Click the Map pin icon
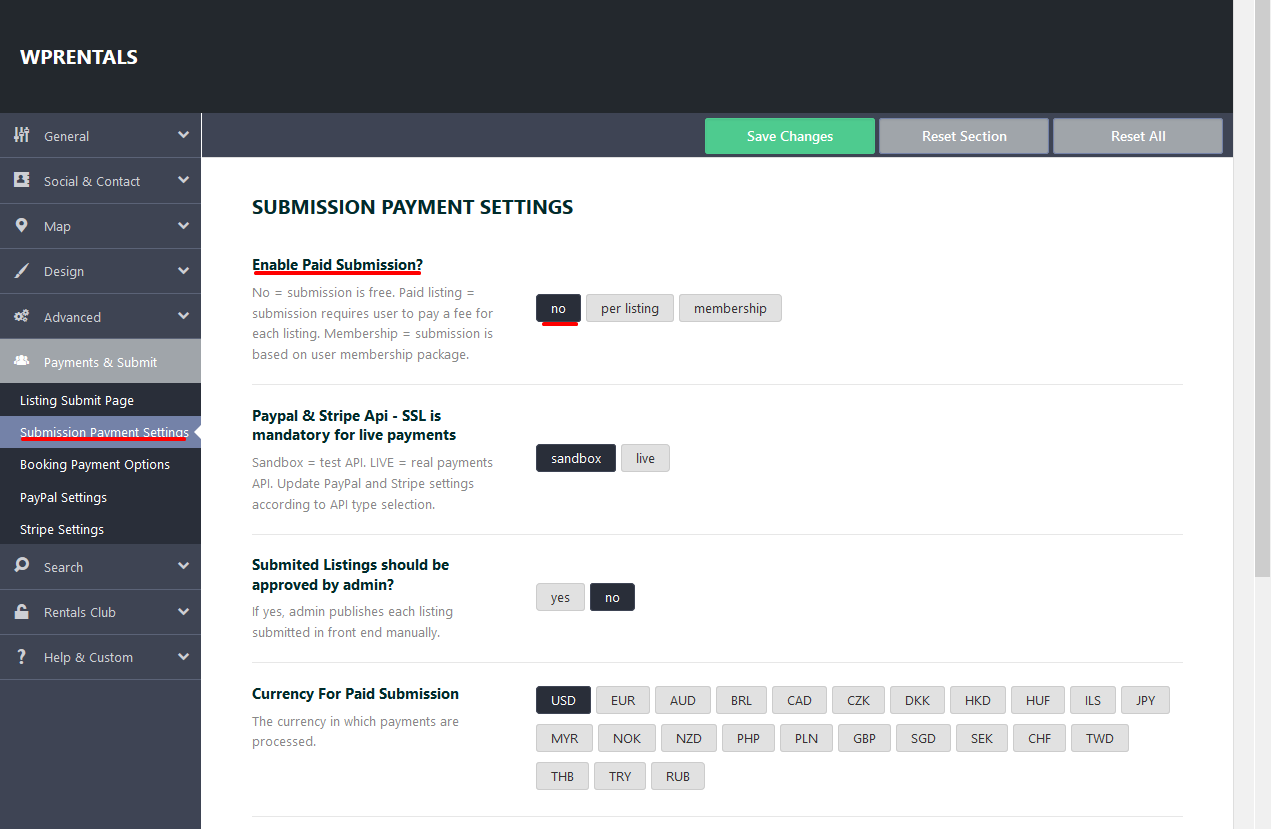This screenshot has width=1271, height=829. point(21,225)
